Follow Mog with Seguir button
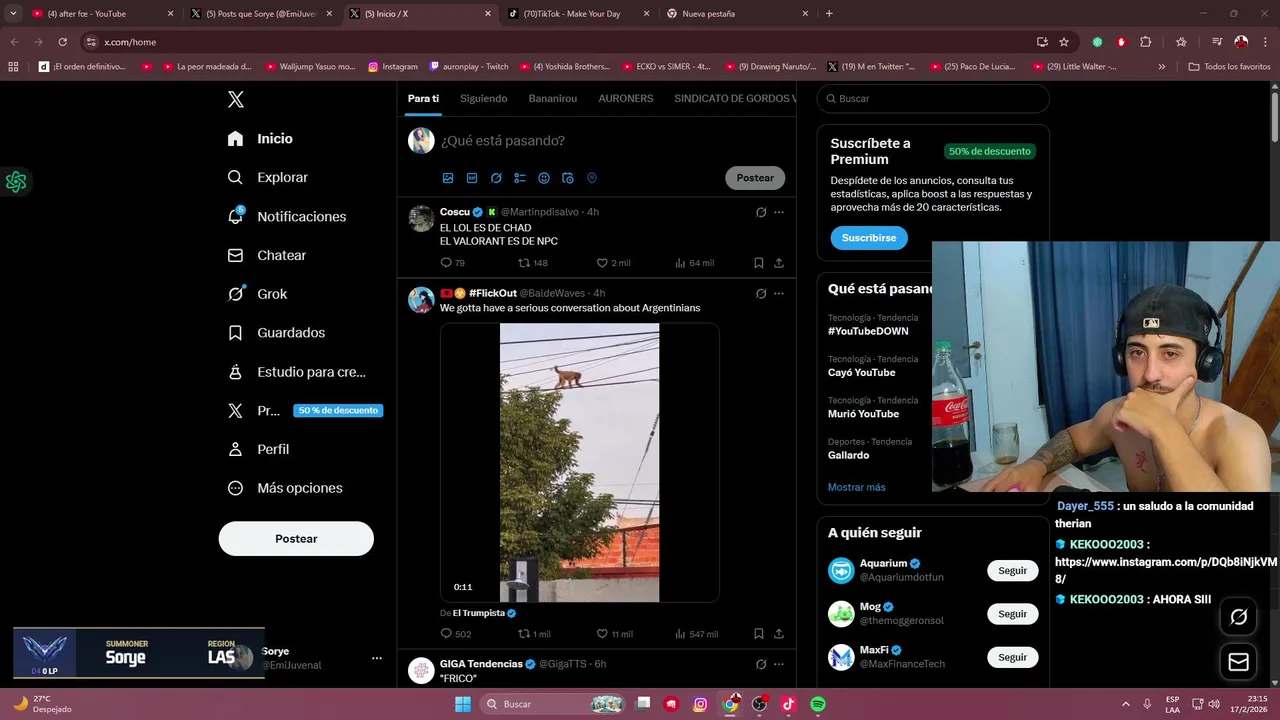The width and height of the screenshot is (1280, 720). pyautogui.click(x=1012, y=614)
